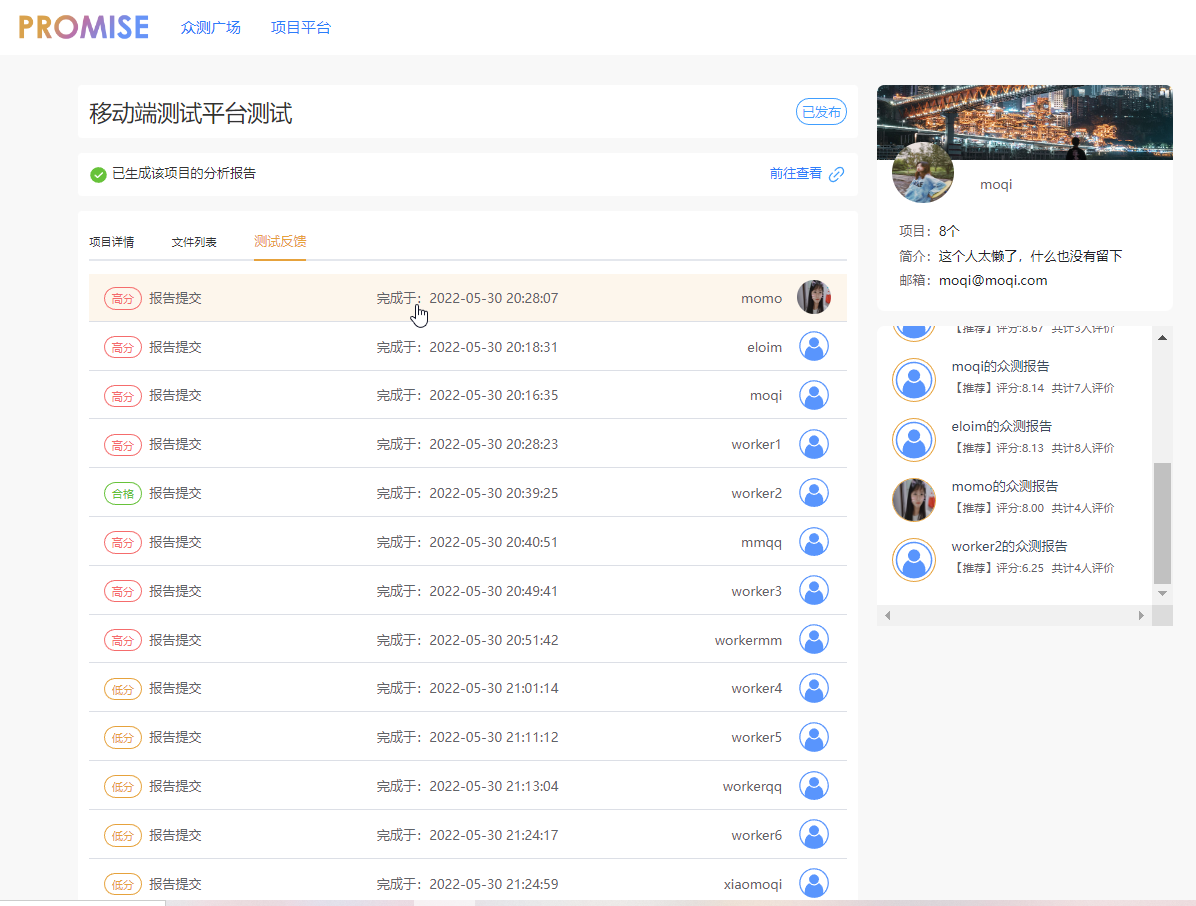Switch to the 项目详情 tab
The width and height of the screenshot is (1196, 906).
click(111, 242)
